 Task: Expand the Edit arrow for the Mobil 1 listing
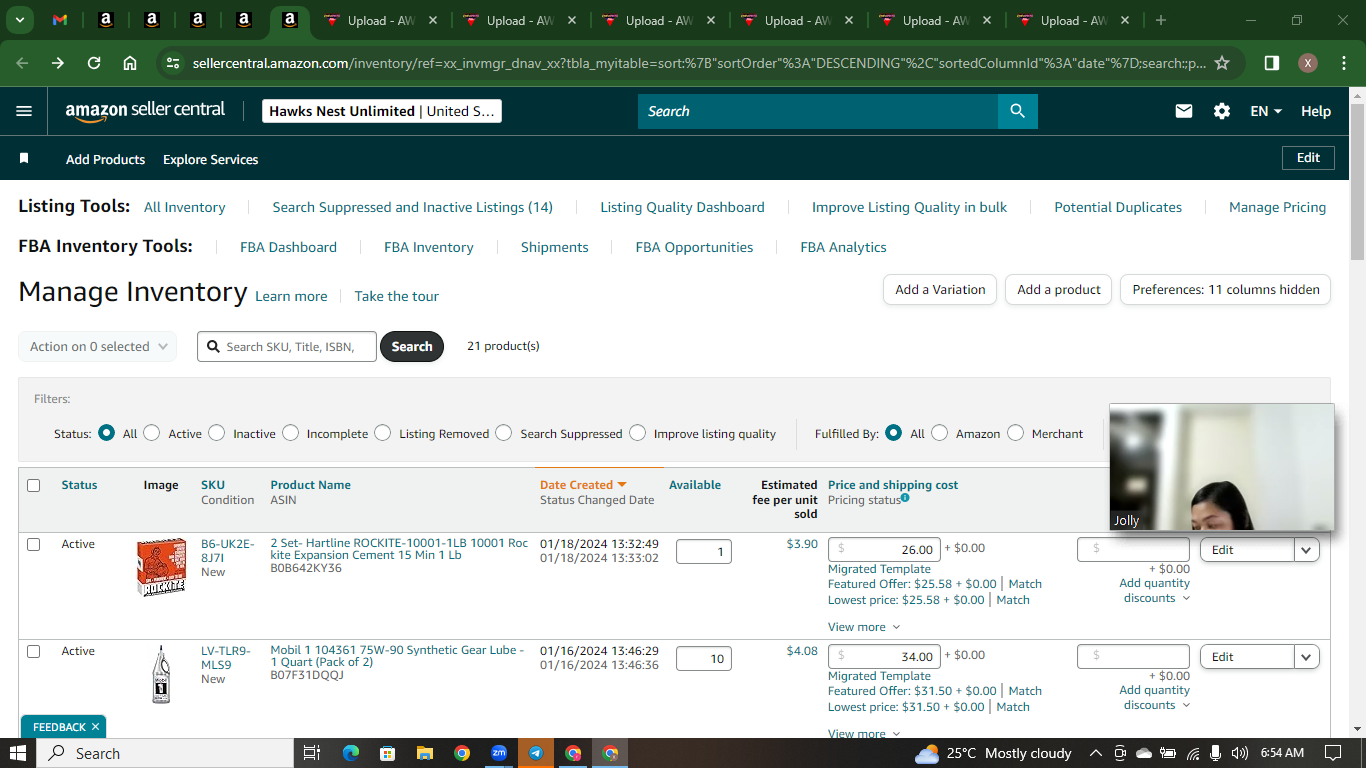[1307, 656]
